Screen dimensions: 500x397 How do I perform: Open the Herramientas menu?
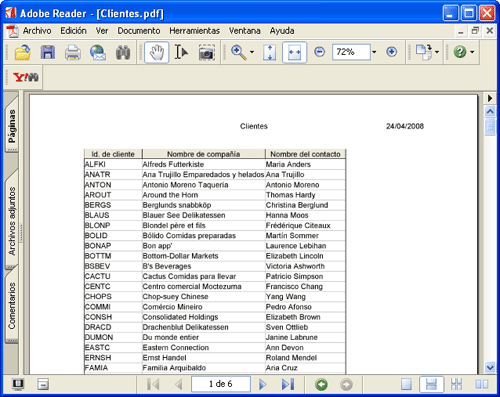194,31
